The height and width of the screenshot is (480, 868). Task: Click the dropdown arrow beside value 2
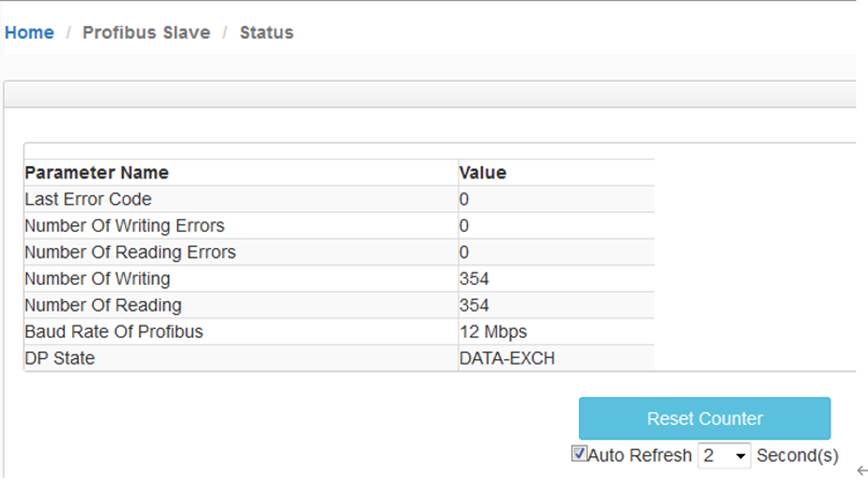(x=740, y=456)
